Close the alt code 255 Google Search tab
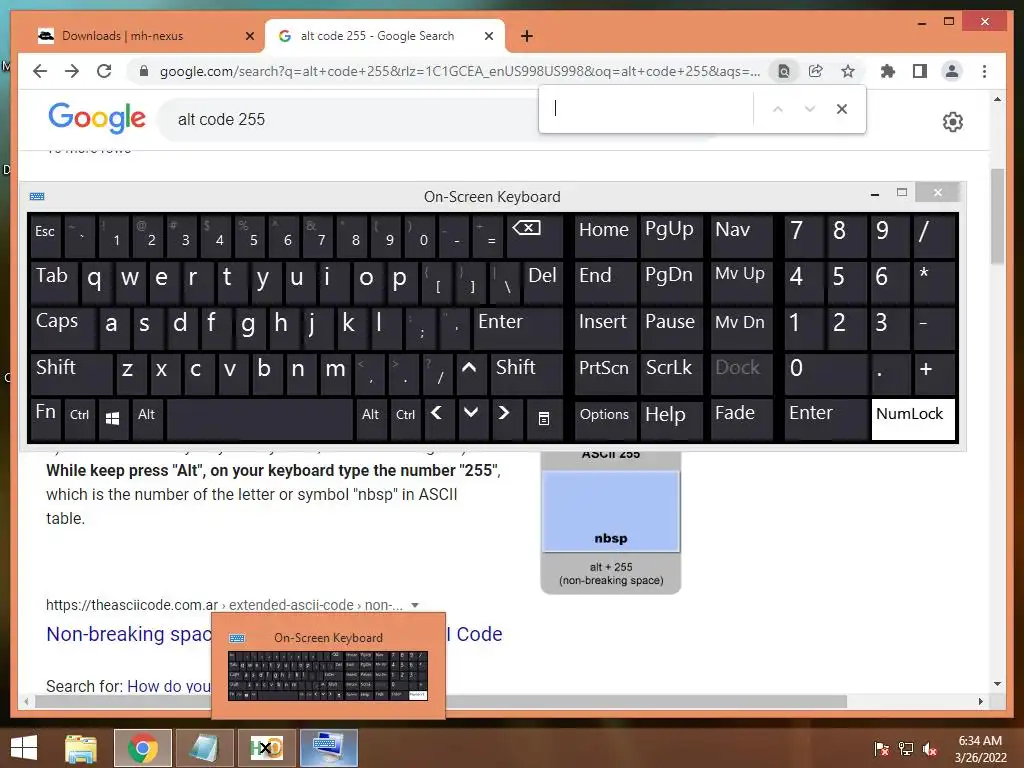The height and width of the screenshot is (768, 1024). point(488,36)
